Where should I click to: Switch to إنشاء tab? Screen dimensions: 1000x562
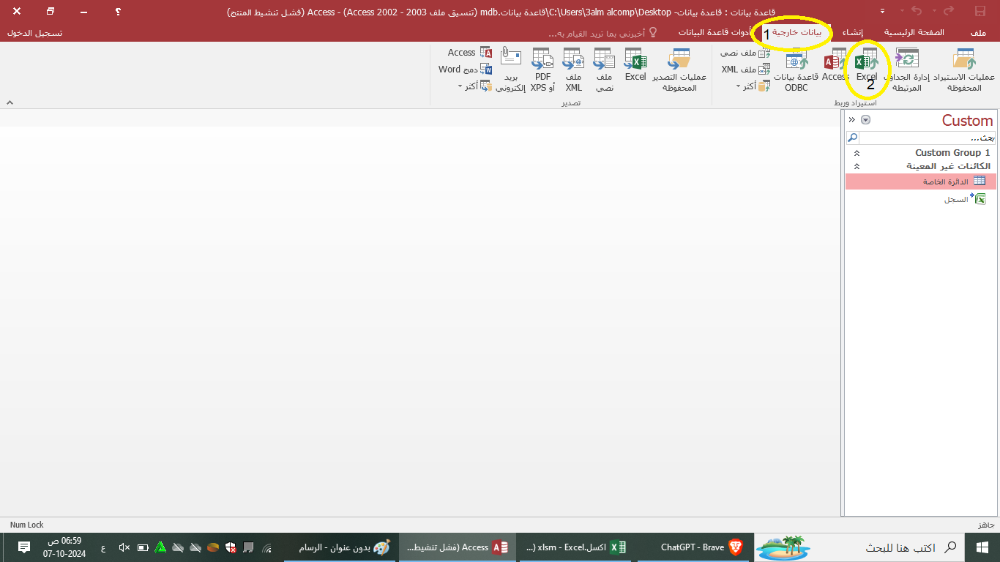click(x=853, y=33)
